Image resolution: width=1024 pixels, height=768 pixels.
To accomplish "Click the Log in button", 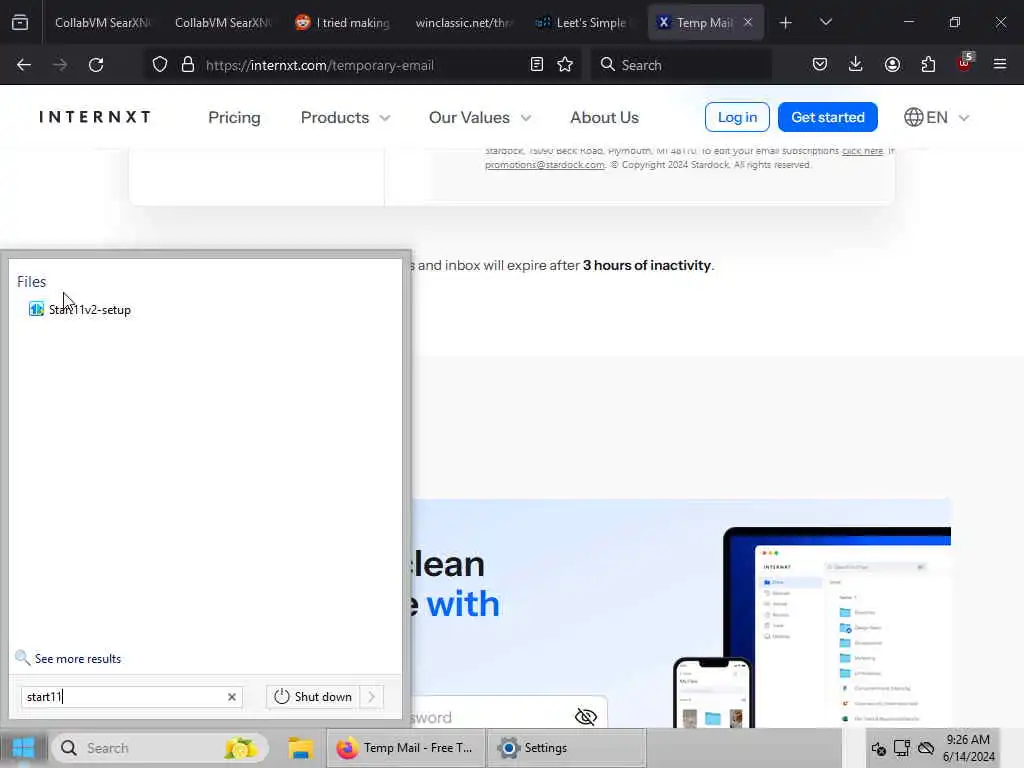I will point(737,117).
